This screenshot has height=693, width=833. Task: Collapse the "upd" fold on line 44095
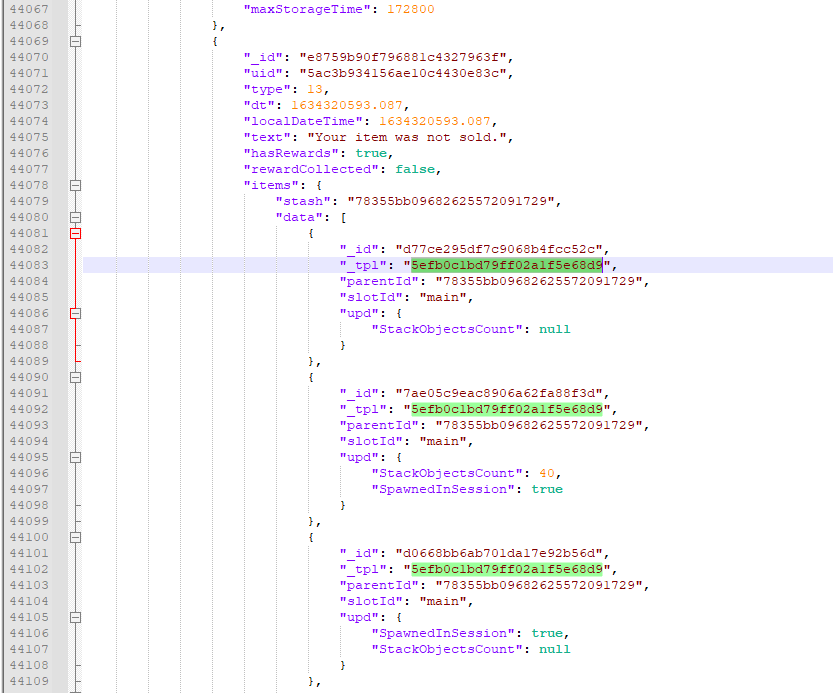pos(78,457)
